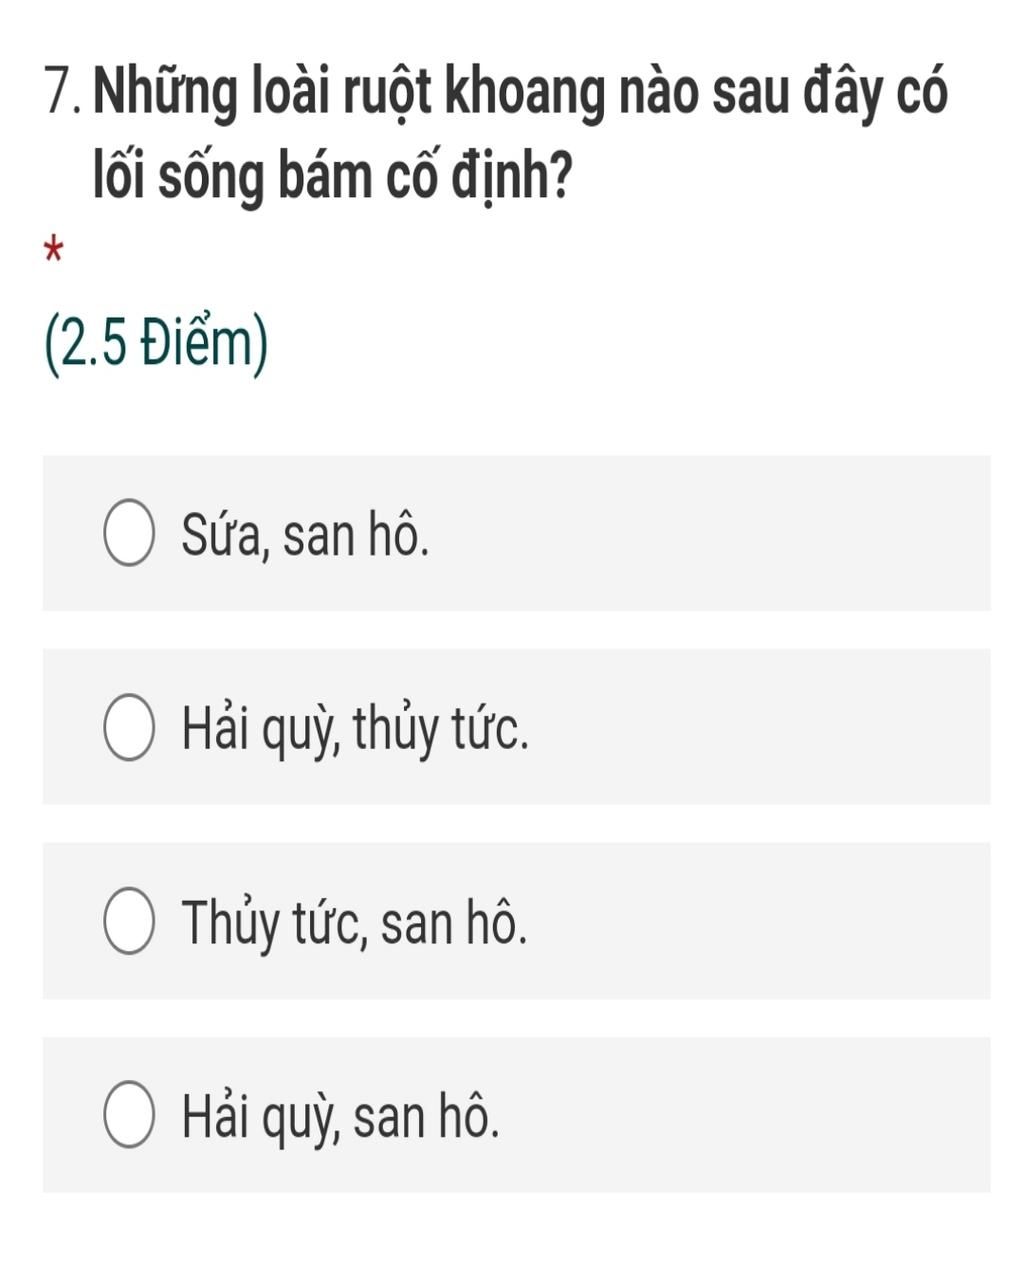The width and height of the screenshot is (1024, 1280).
Task: Click the answer text Thủy tức, san hô.
Action: [x=354, y=924]
